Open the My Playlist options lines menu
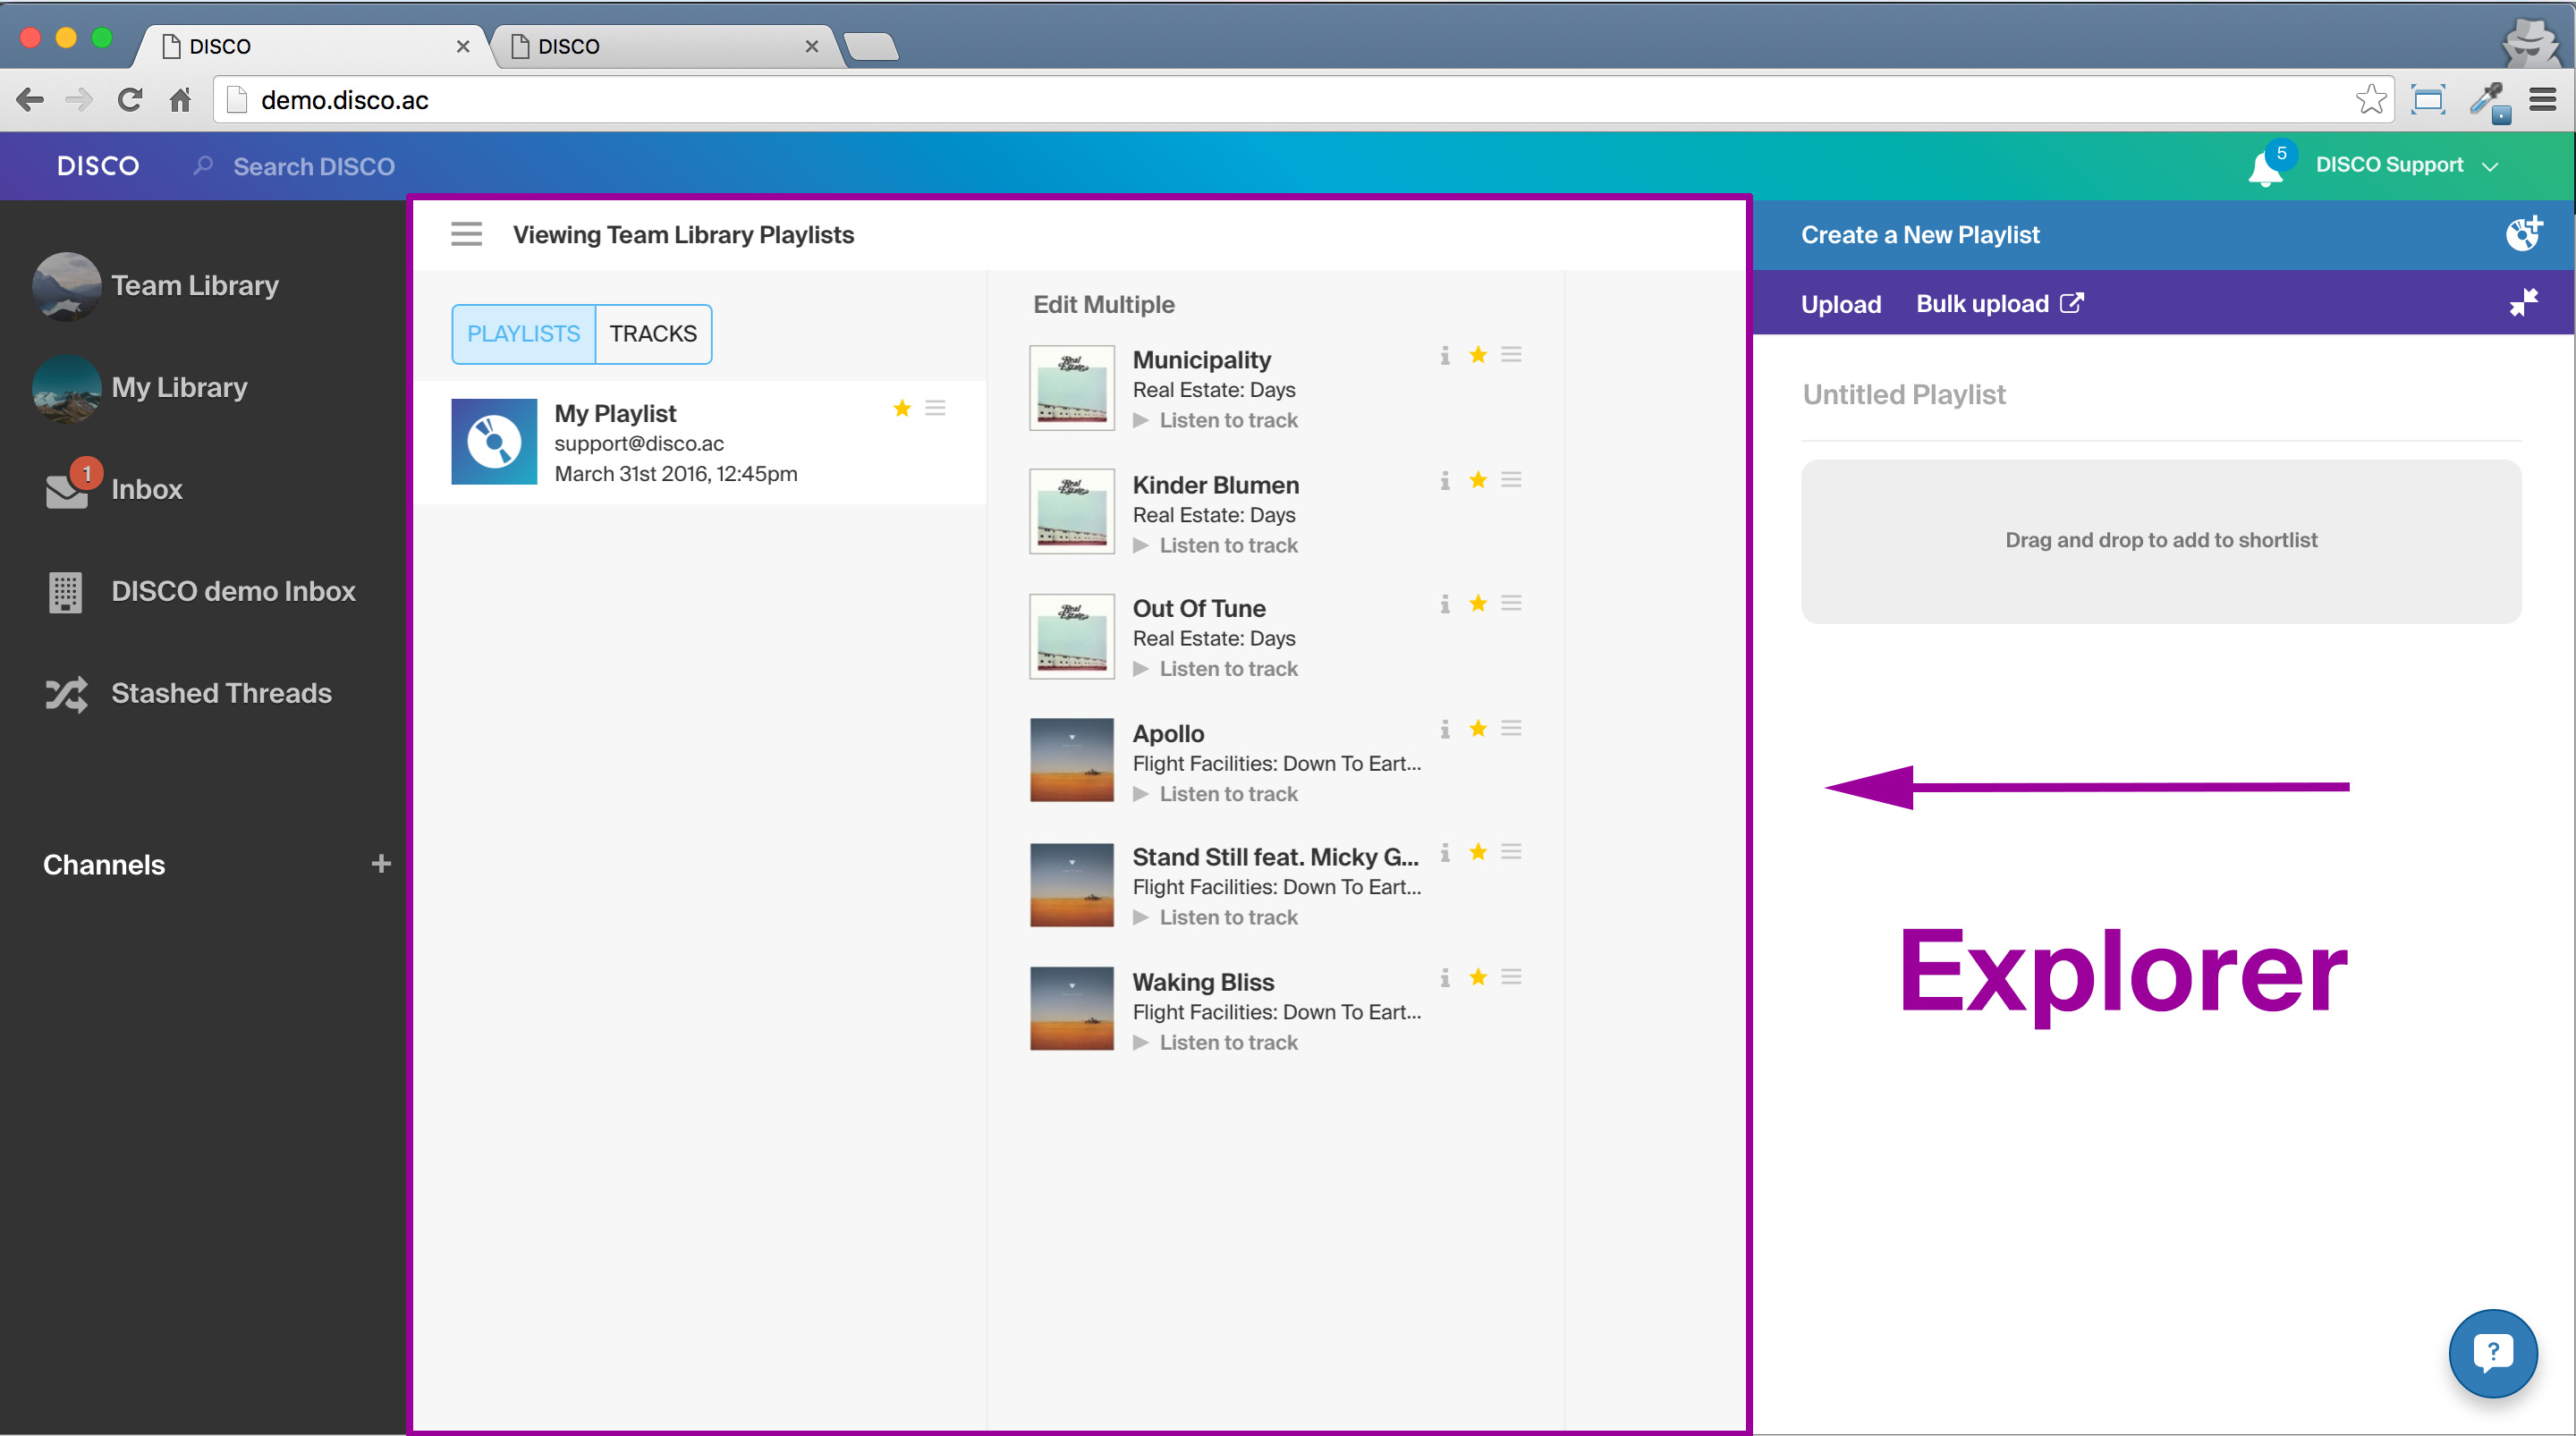This screenshot has width=2576, height=1436. (935, 408)
